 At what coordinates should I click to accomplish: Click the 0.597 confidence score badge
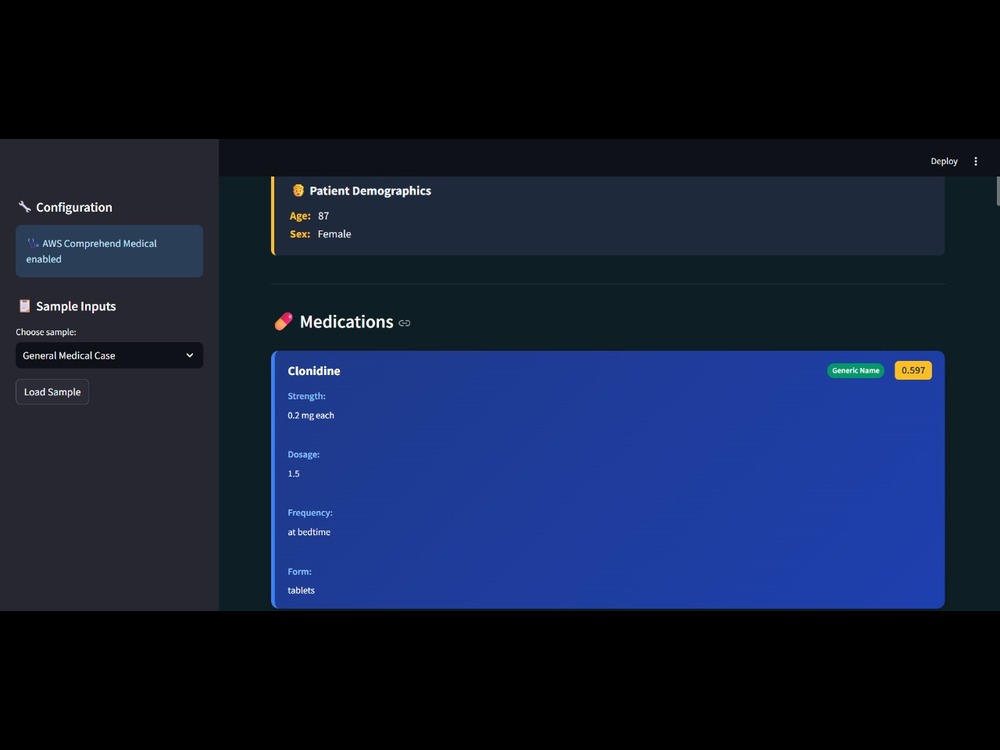click(x=913, y=371)
